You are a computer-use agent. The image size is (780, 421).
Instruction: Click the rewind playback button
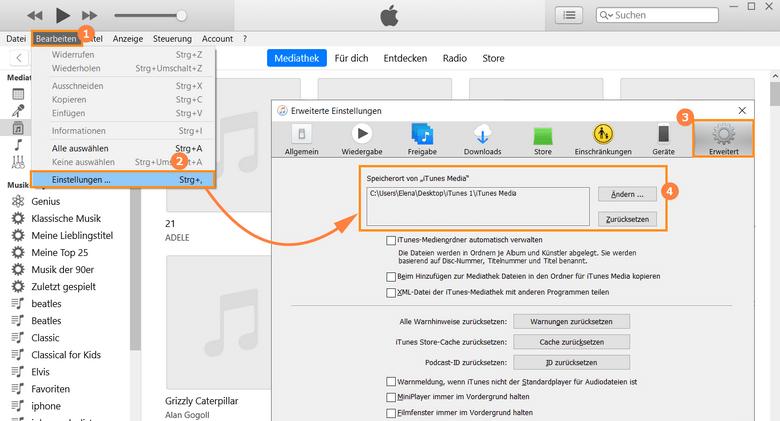(x=35, y=15)
